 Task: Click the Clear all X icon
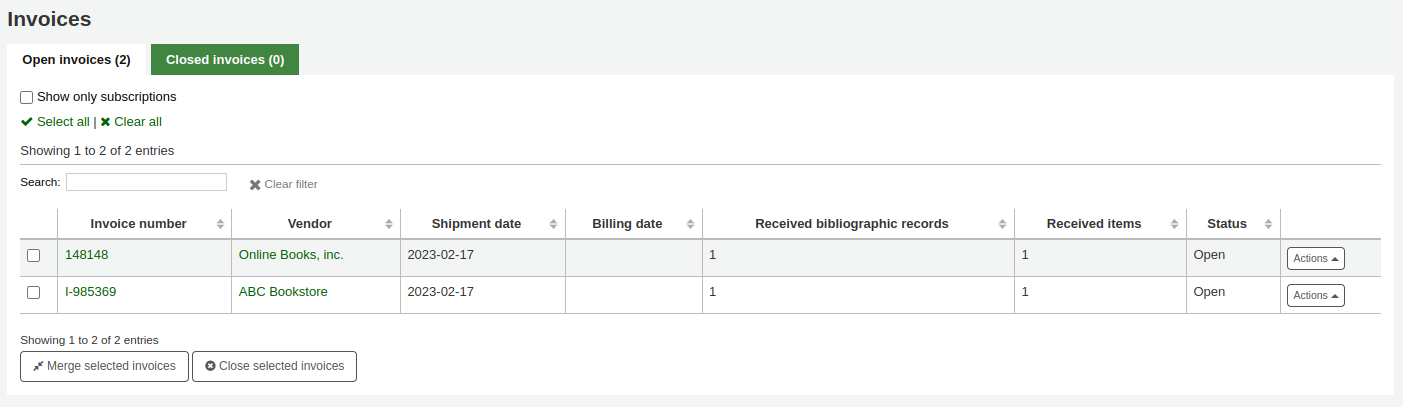point(105,122)
